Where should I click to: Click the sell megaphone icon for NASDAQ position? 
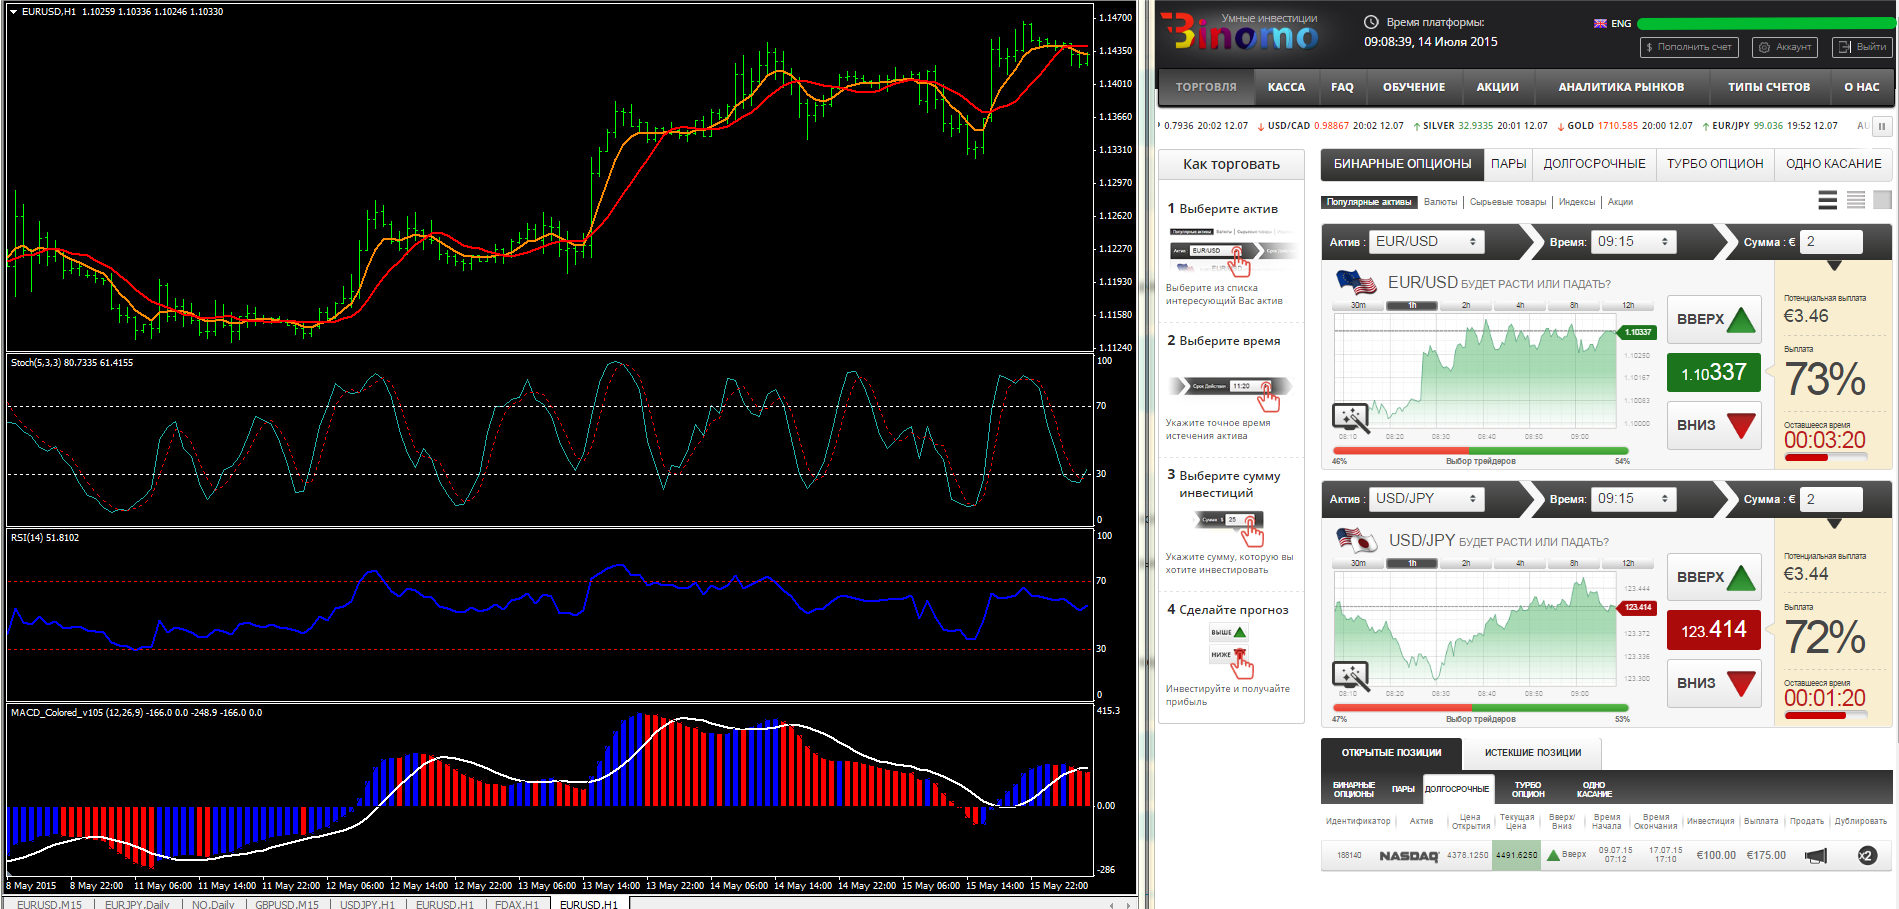coord(1815,856)
